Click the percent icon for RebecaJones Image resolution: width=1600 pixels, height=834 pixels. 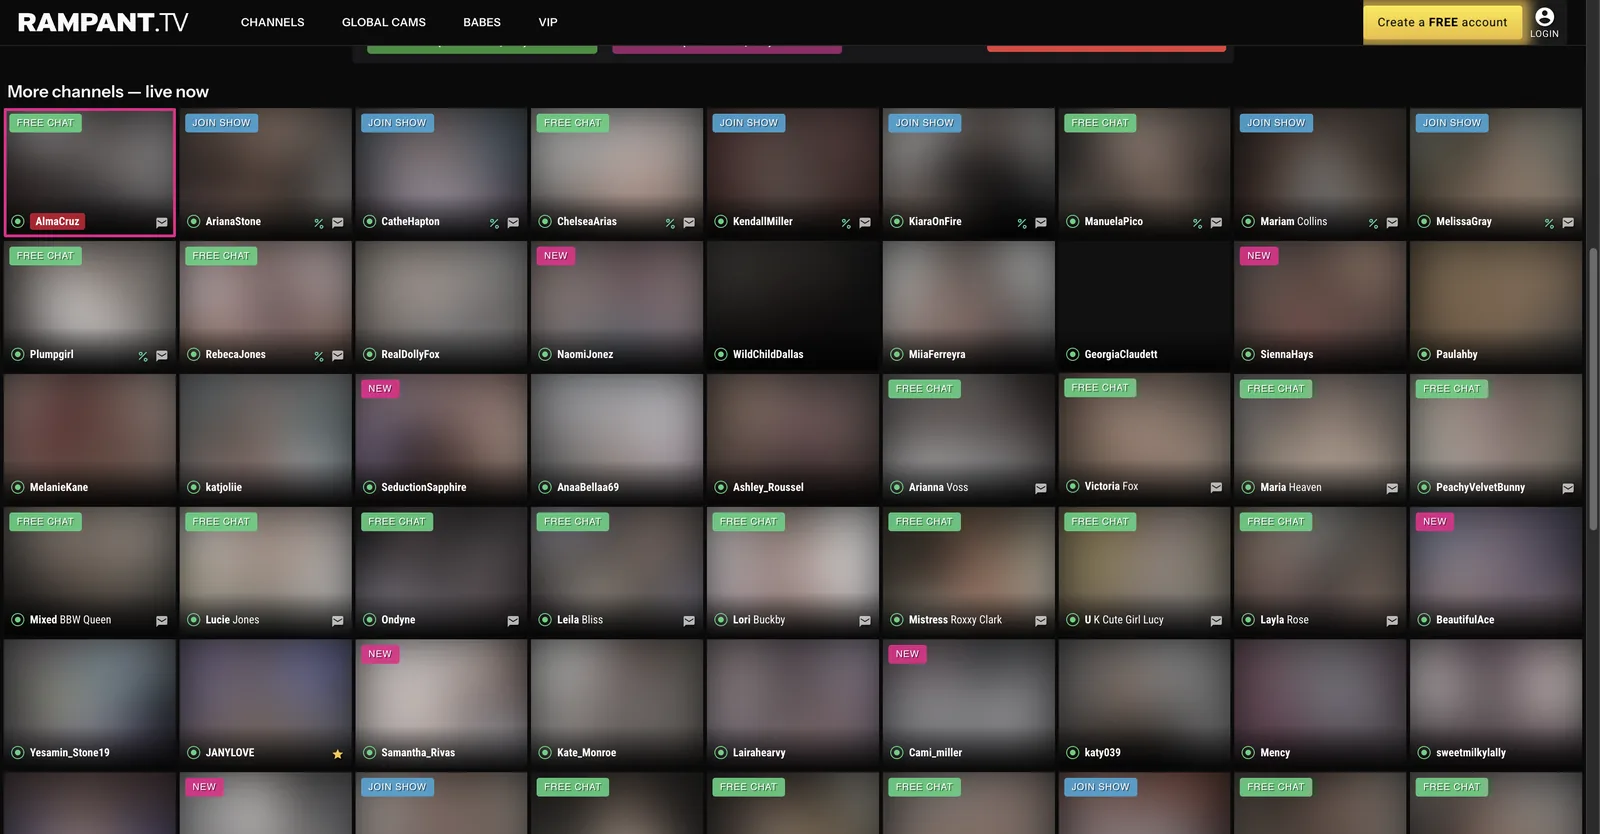click(x=319, y=356)
